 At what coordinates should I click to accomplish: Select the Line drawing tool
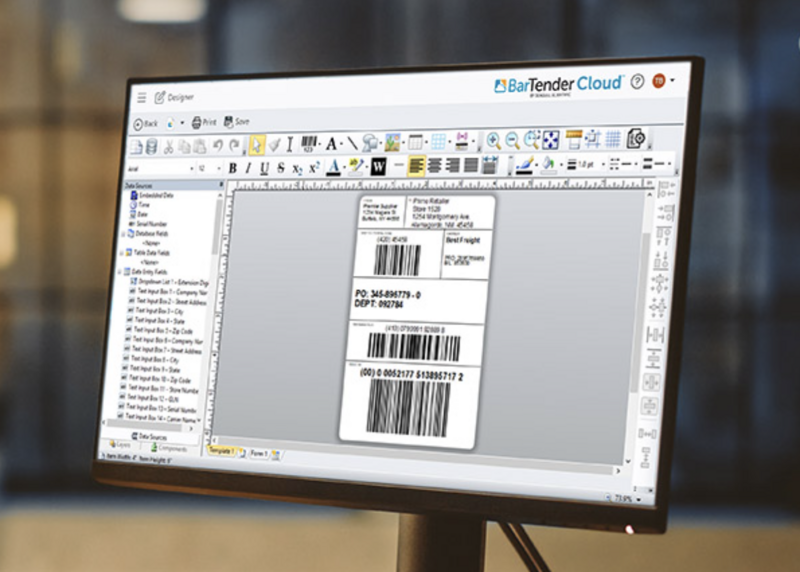coord(352,143)
